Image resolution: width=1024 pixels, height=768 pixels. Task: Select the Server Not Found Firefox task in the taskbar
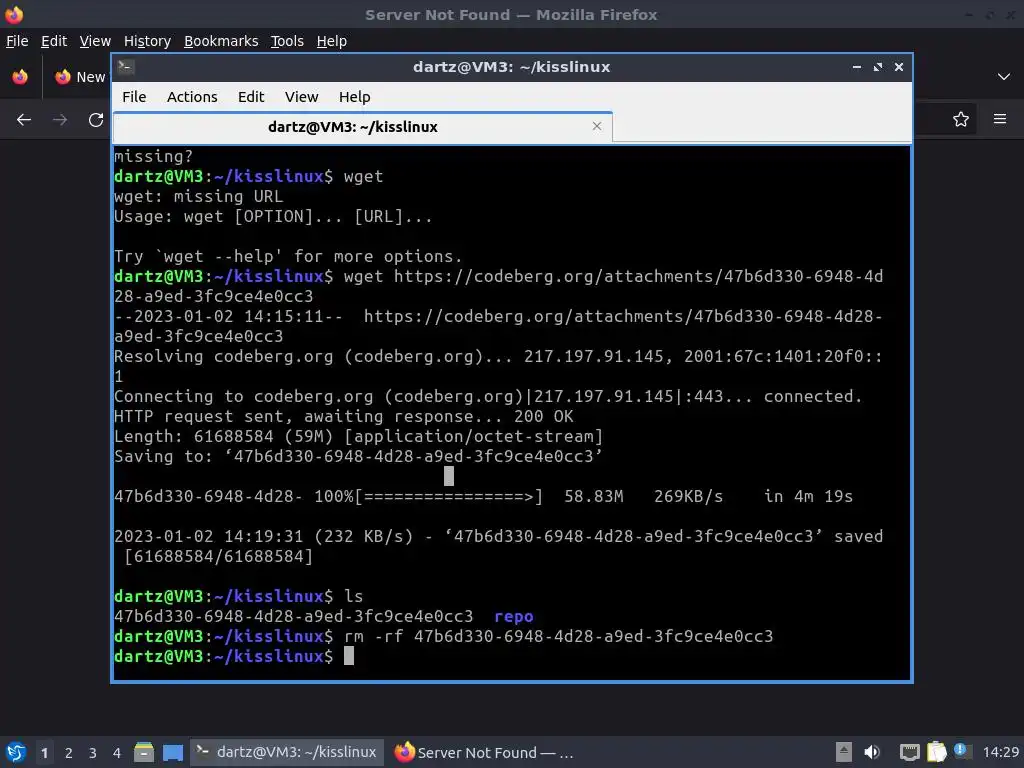click(x=485, y=752)
